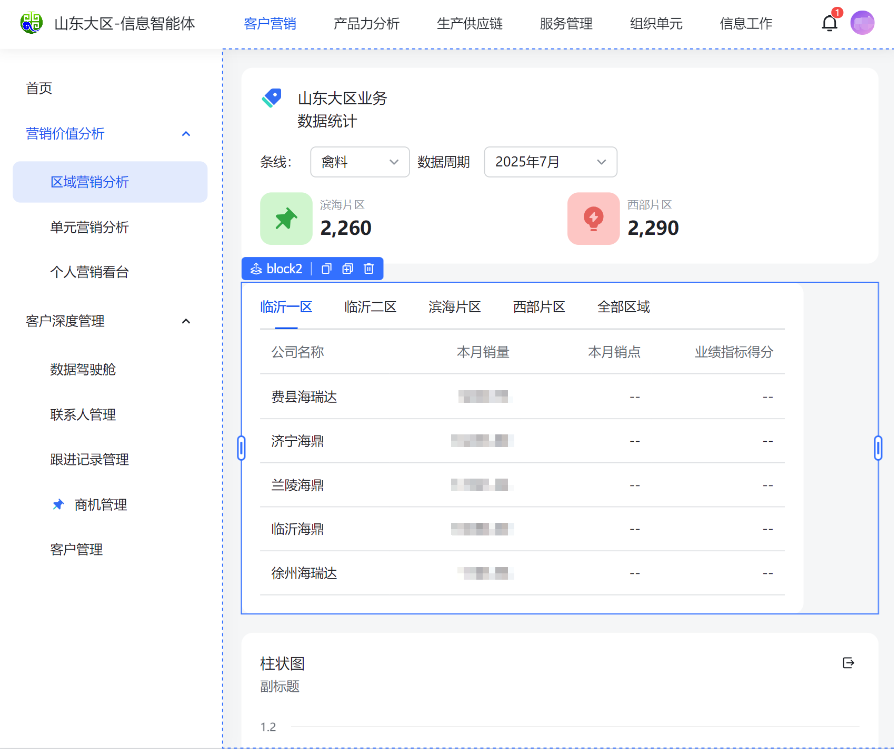This screenshot has width=894, height=749.
Task: Open the 条线 dropdown showing 禽料
Action: pyautogui.click(x=359, y=162)
